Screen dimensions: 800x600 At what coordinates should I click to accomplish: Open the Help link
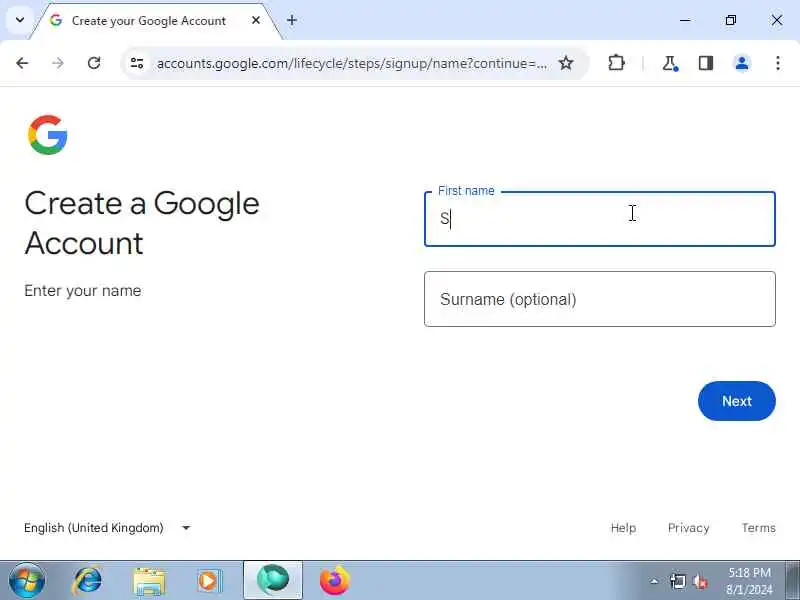623,528
